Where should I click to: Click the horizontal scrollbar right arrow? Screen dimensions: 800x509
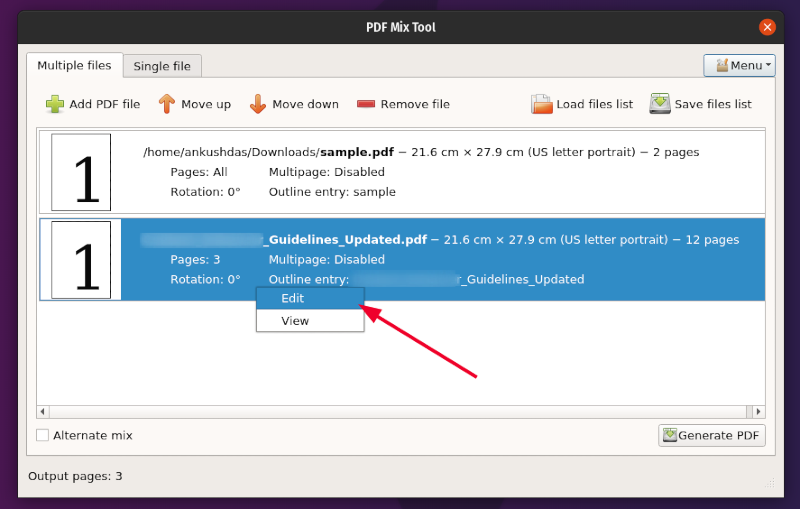[x=758, y=411]
